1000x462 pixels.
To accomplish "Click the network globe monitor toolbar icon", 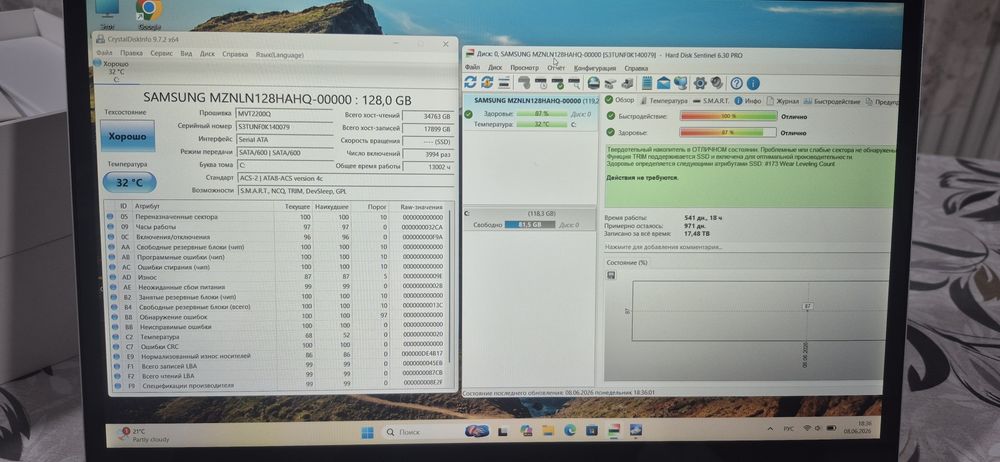I will [x=680, y=82].
